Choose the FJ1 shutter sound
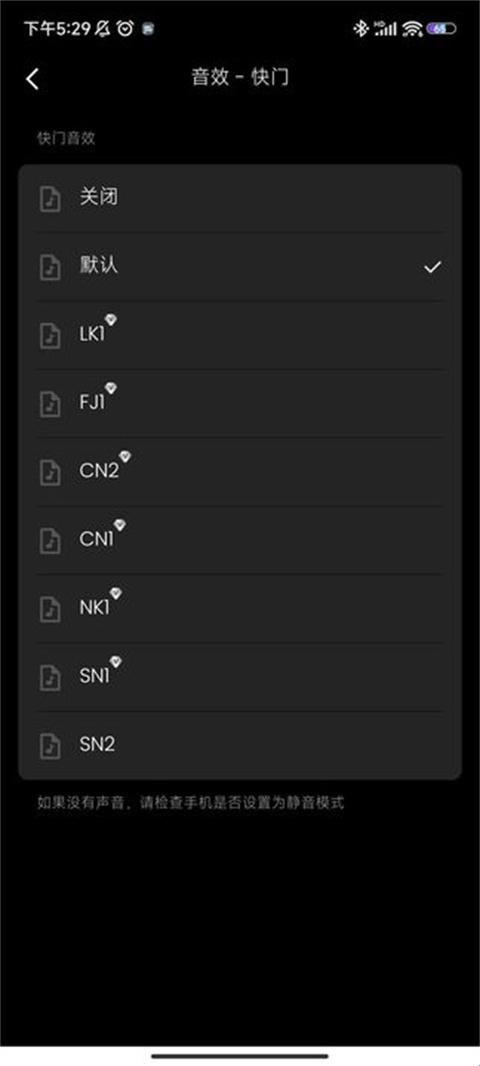The width and height of the screenshot is (480, 1066). 240,403
